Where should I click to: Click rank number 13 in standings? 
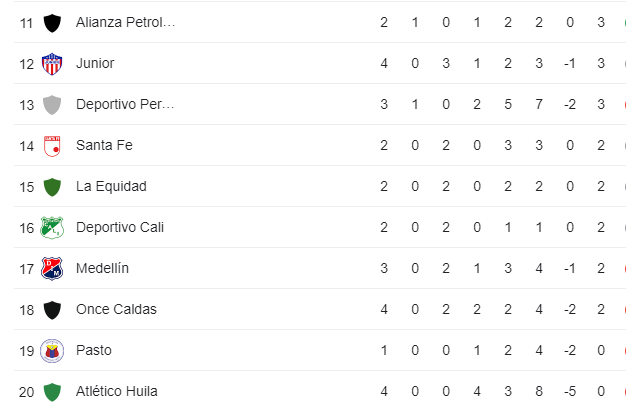[x=27, y=105]
